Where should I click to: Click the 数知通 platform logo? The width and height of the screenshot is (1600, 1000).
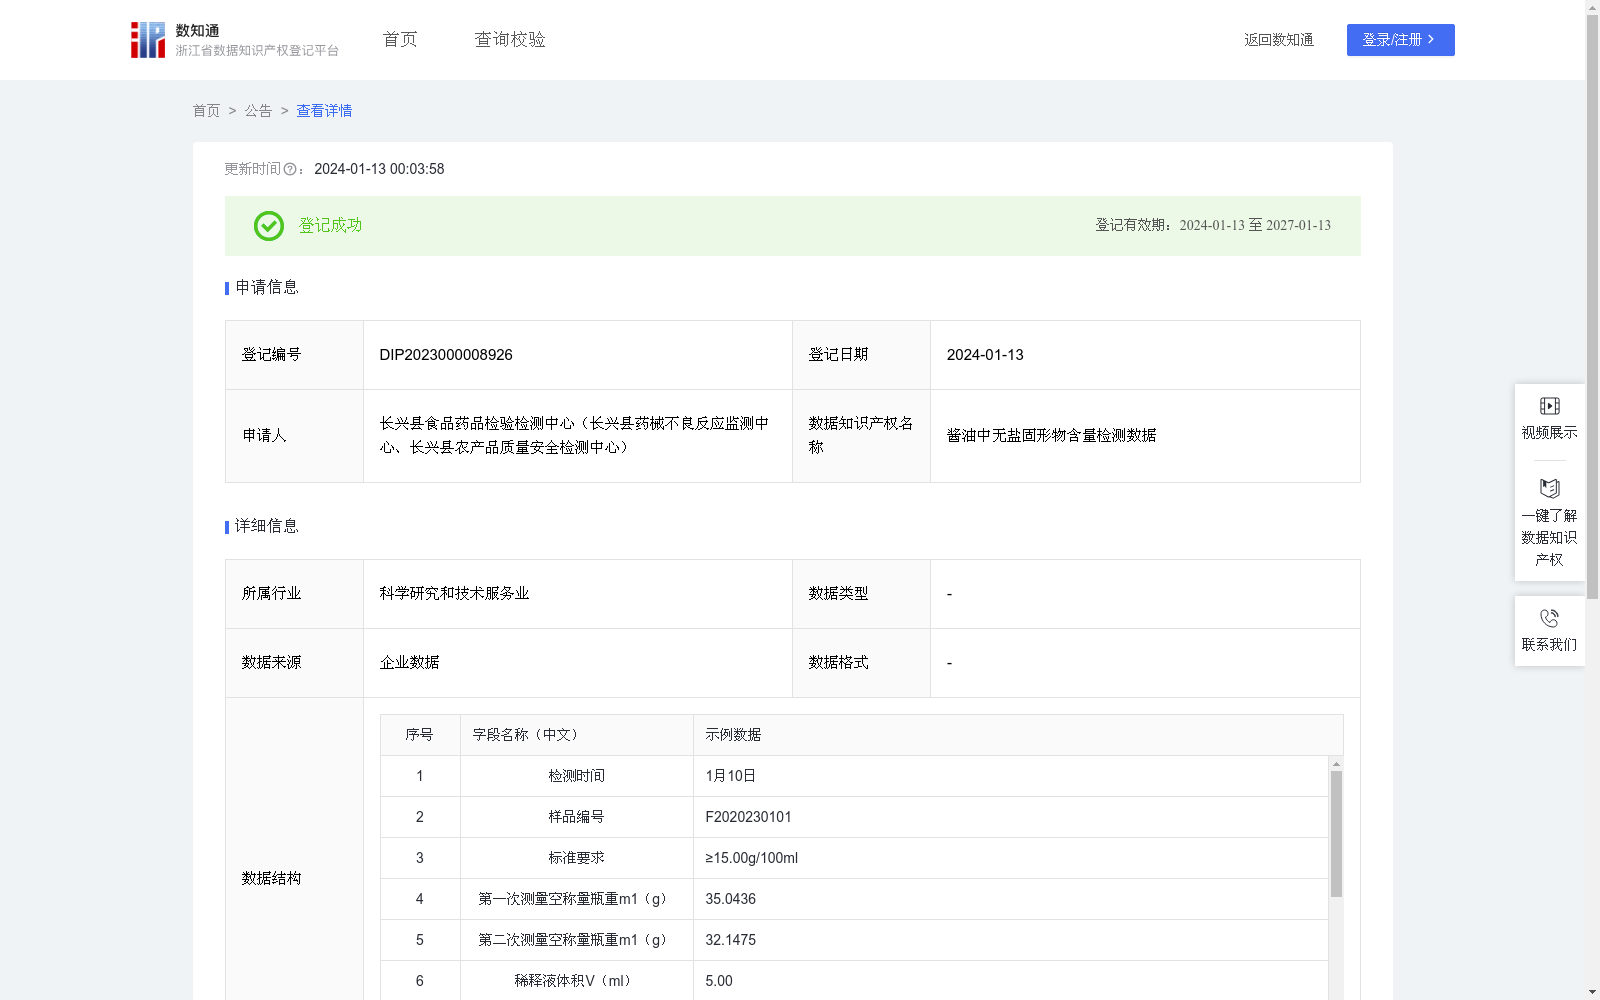coord(234,40)
